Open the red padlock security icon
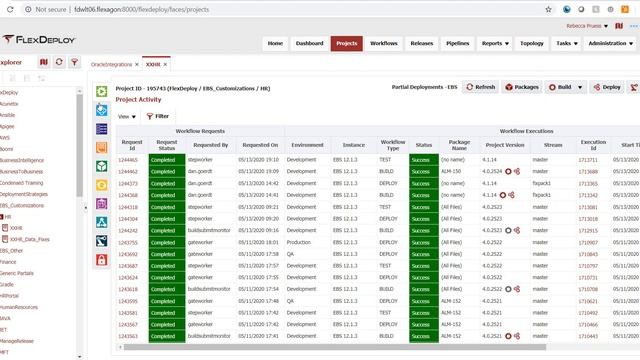This screenshot has width=640, height=360. click(x=102, y=260)
